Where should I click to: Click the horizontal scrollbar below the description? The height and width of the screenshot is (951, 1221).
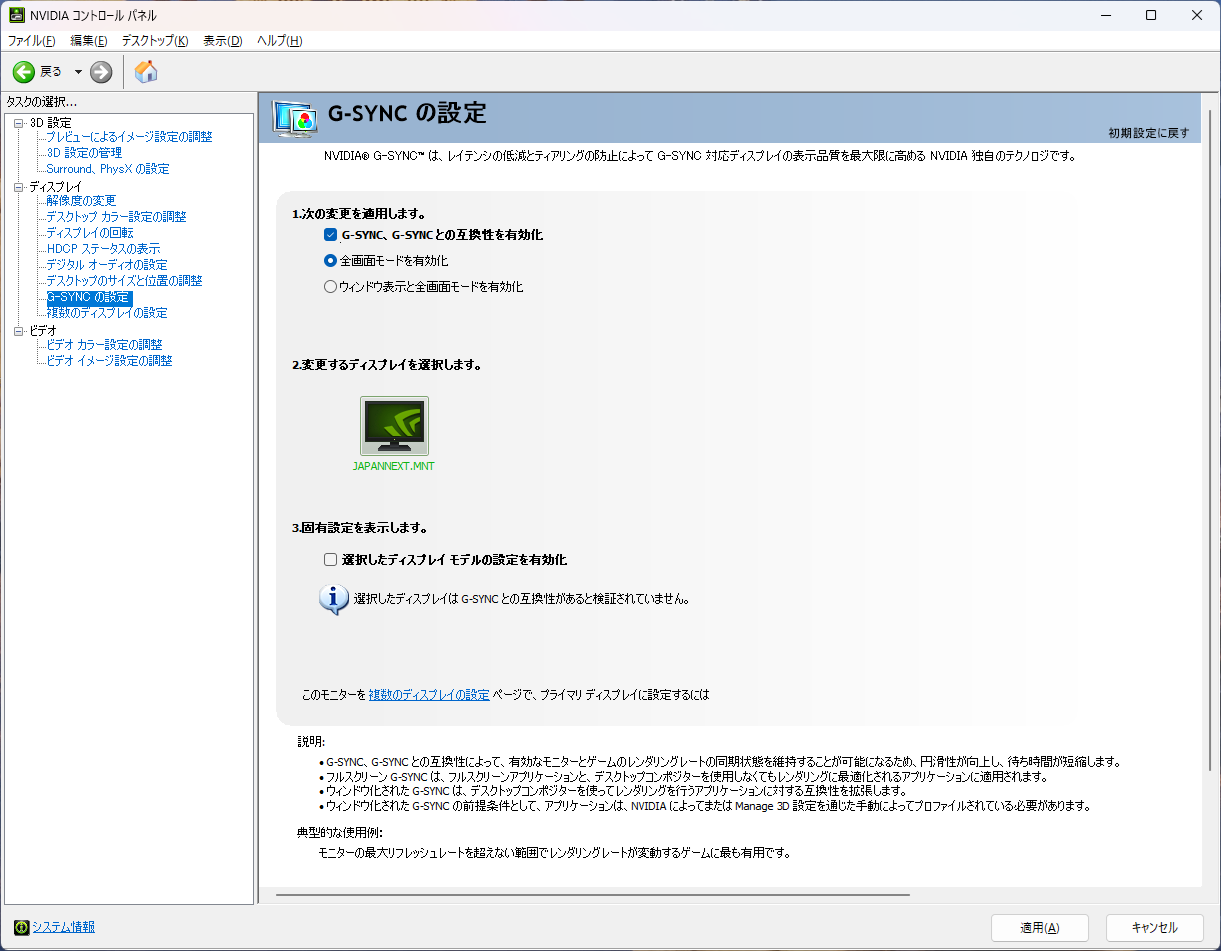(593, 895)
